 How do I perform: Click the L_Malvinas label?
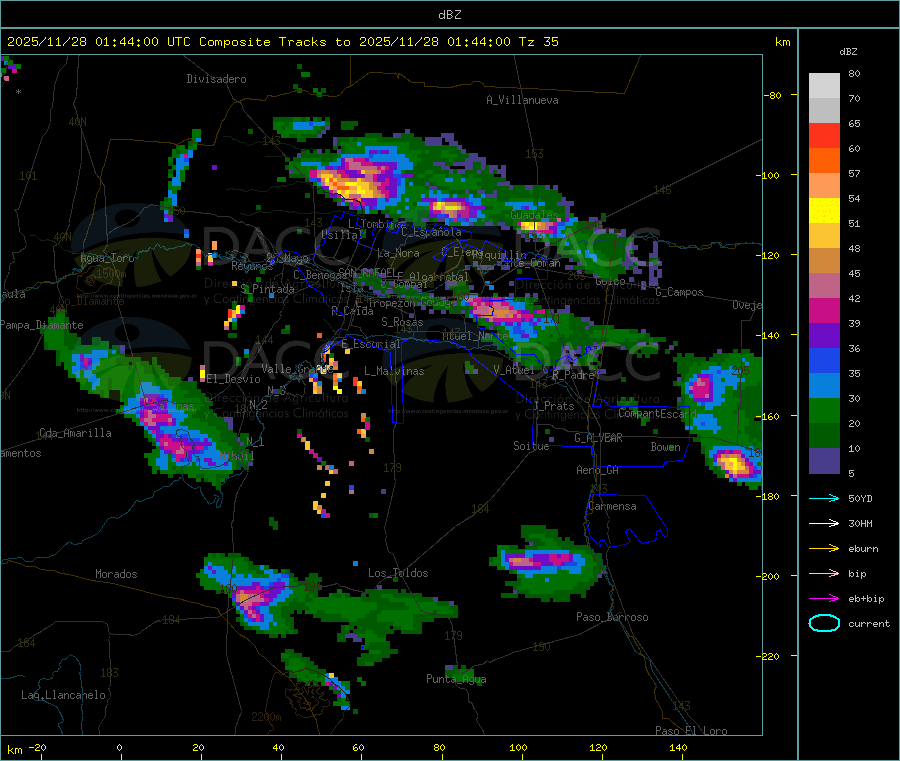point(394,371)
